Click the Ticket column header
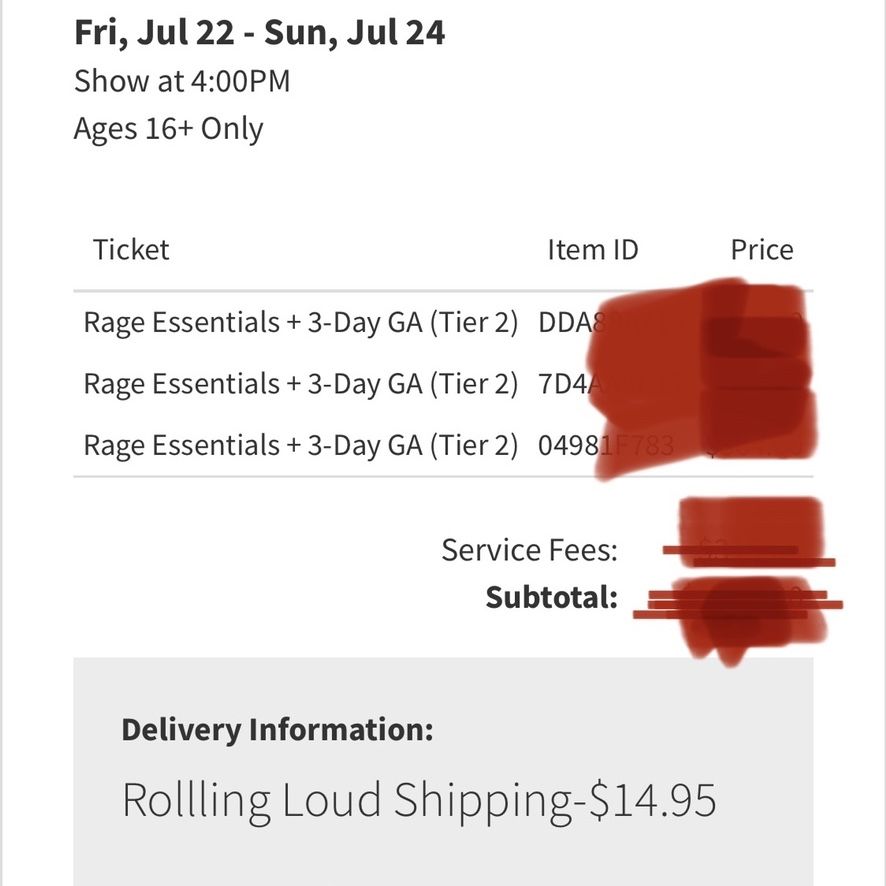886x886 pixels. [131, 249]
